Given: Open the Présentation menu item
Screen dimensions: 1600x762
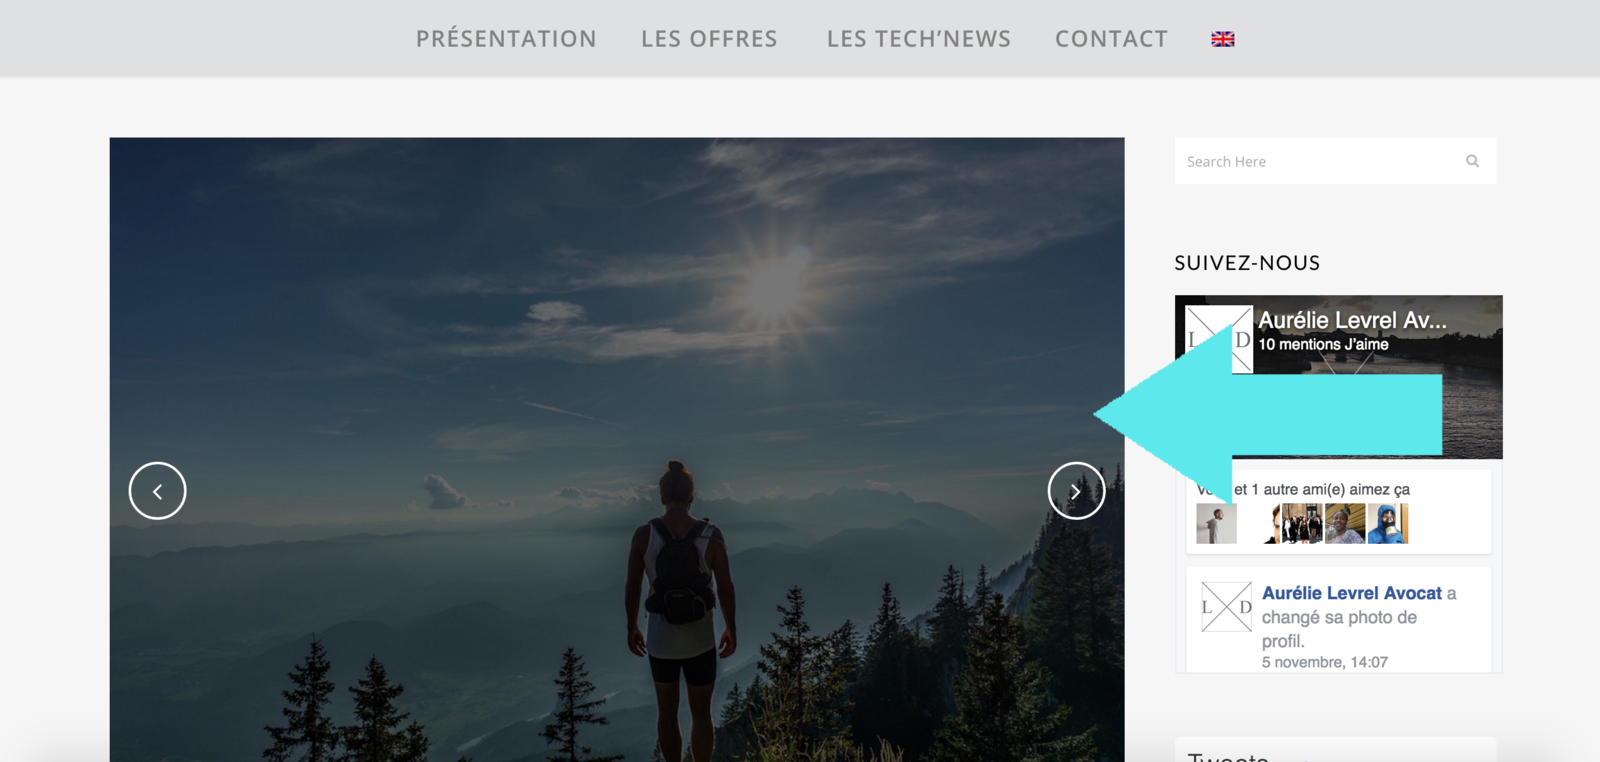Looking at the screenshot, I should (506, 39).
